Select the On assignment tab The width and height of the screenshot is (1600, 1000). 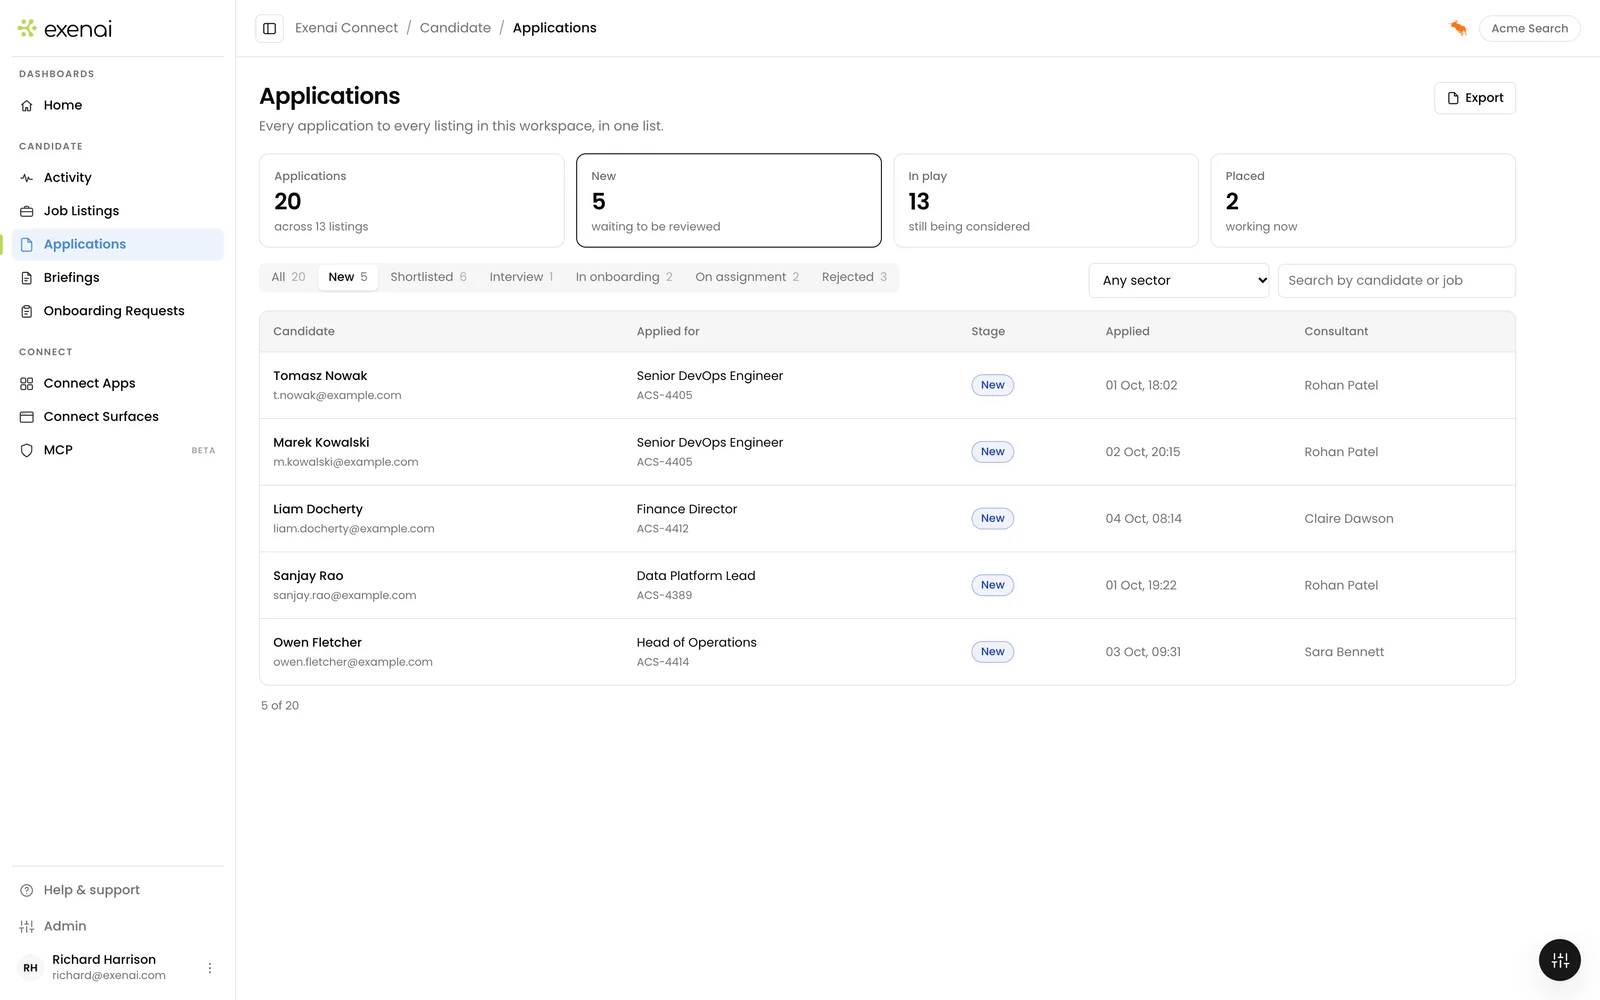click(747, 277)
